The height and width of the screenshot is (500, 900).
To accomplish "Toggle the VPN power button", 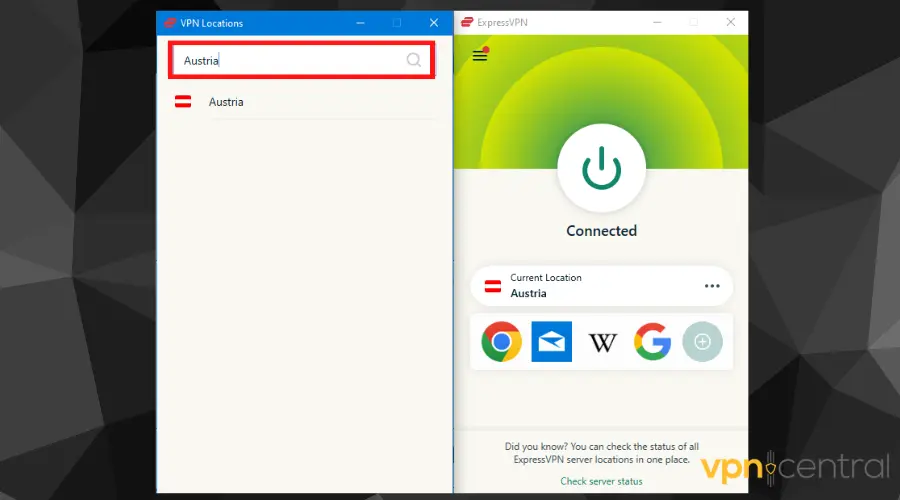I will coord(602,168).
